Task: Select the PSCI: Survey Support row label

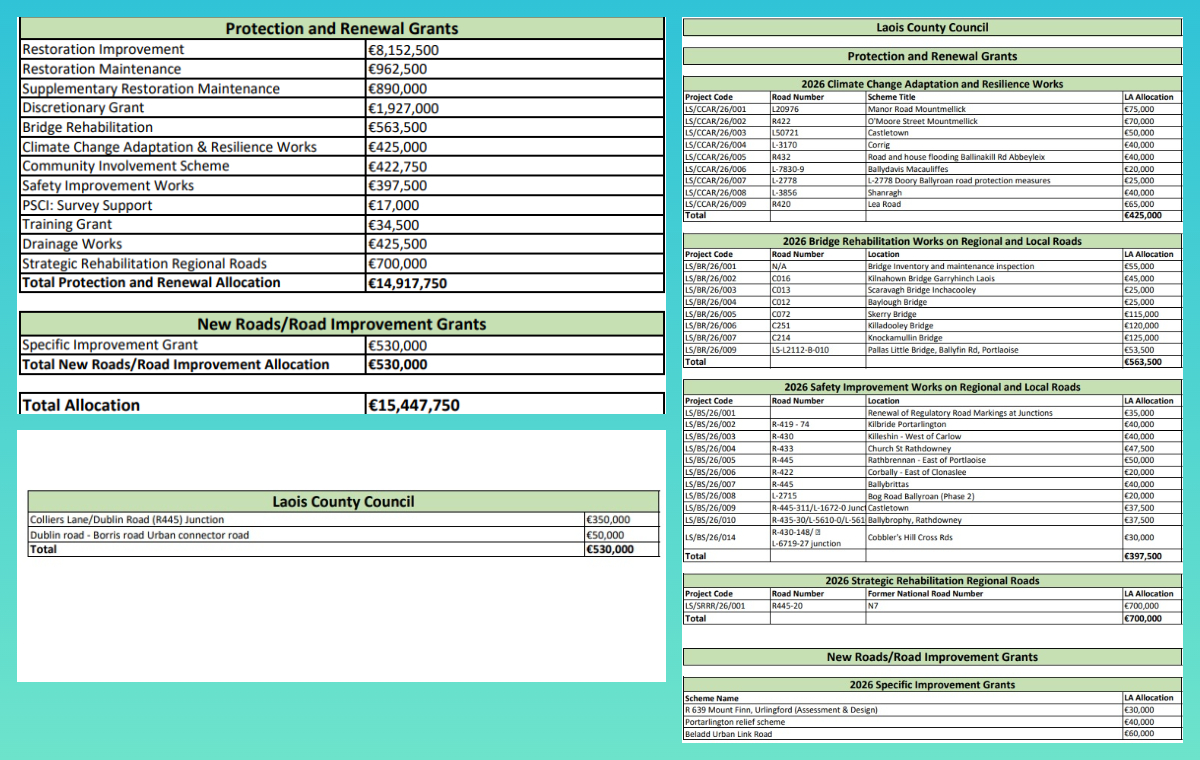Action: point(88,205)
